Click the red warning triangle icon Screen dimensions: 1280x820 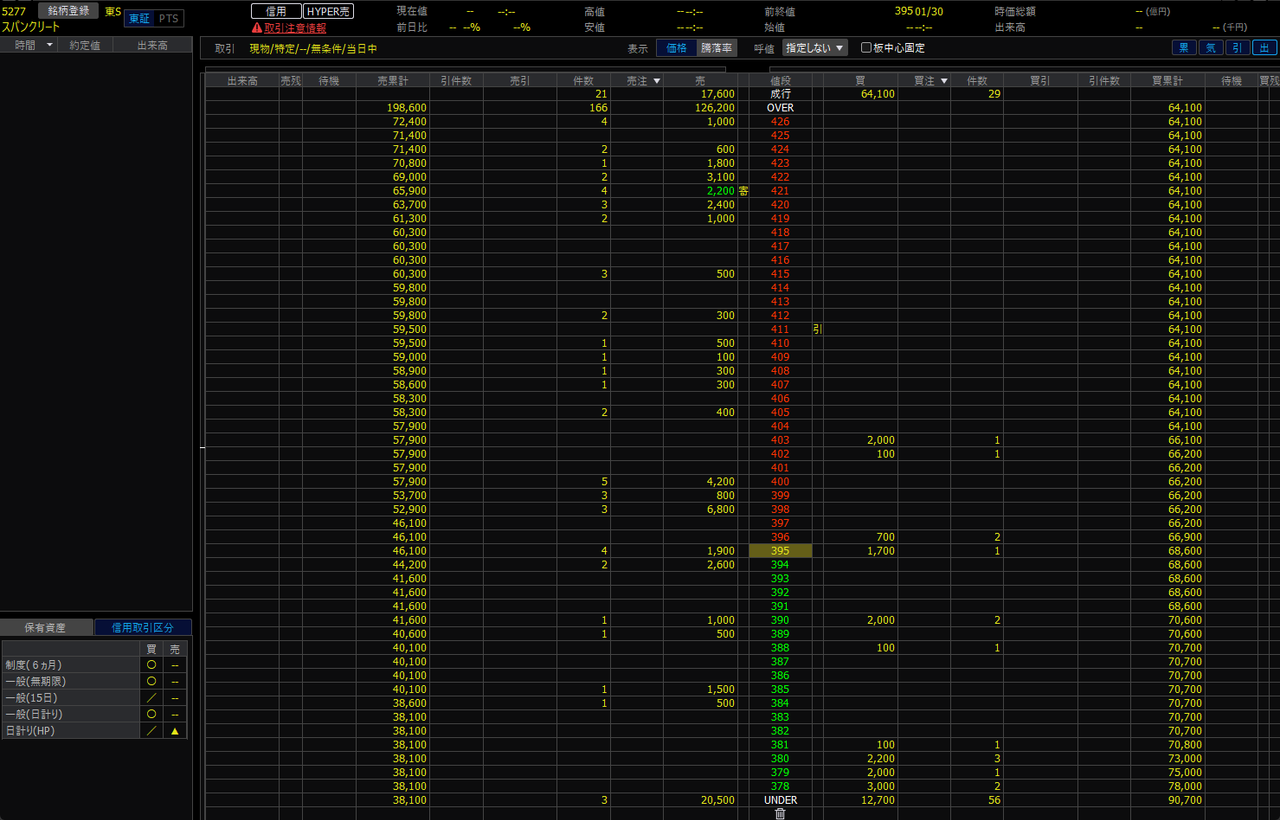click(257, 28)
